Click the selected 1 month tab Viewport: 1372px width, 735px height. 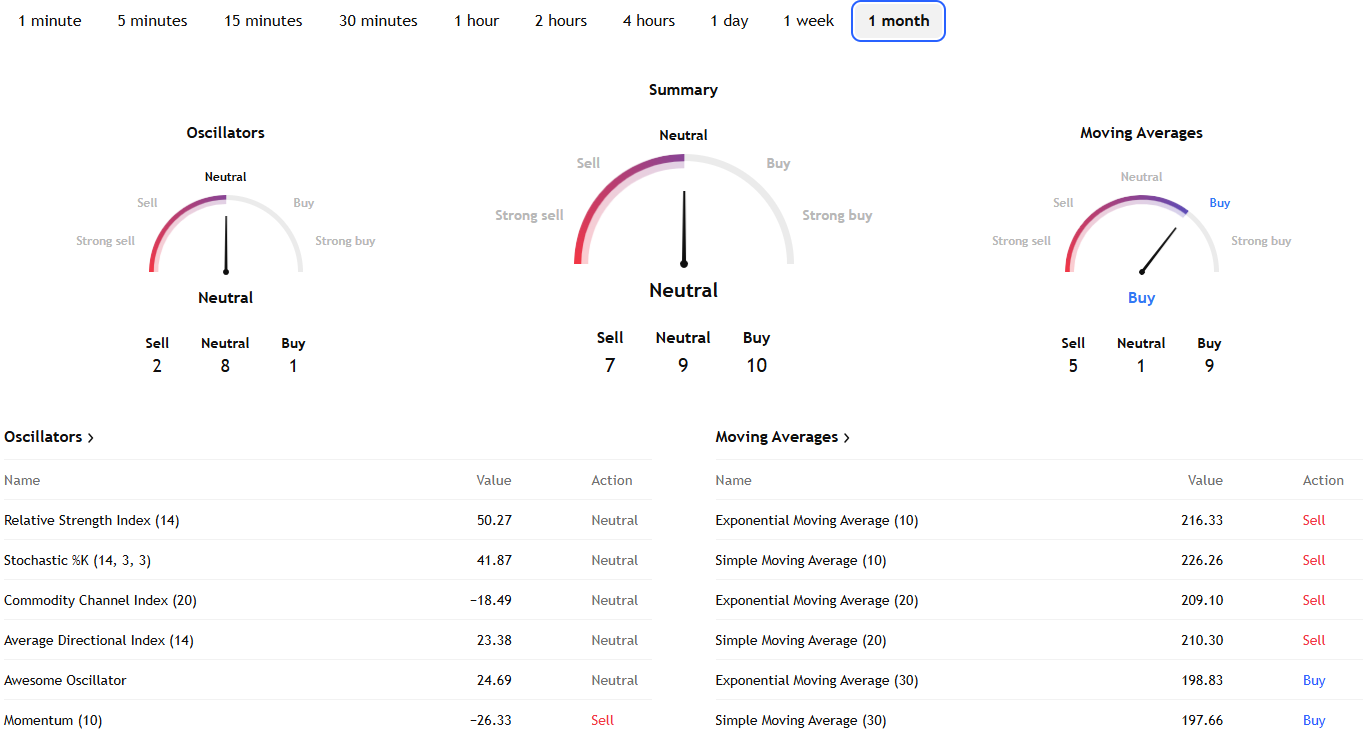click(x=898, y=21)
